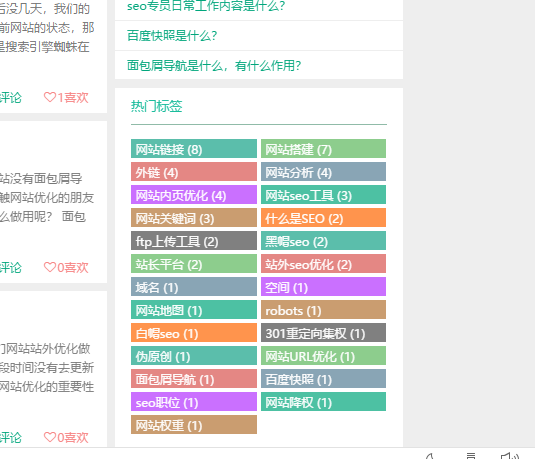The image size is (535, 459).
Task: Open 面包屑导航是什么，有什么作用? article
Action: click(214, 66)
